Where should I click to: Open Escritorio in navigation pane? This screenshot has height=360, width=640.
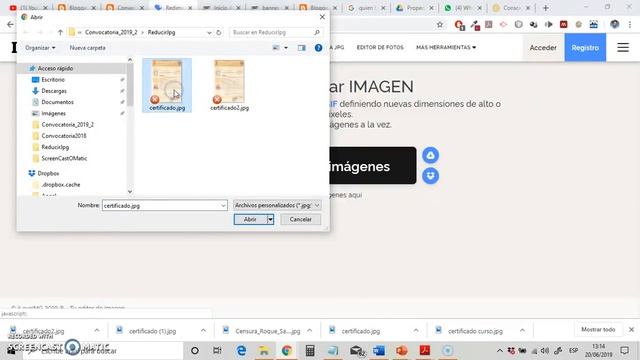point(53,80)
